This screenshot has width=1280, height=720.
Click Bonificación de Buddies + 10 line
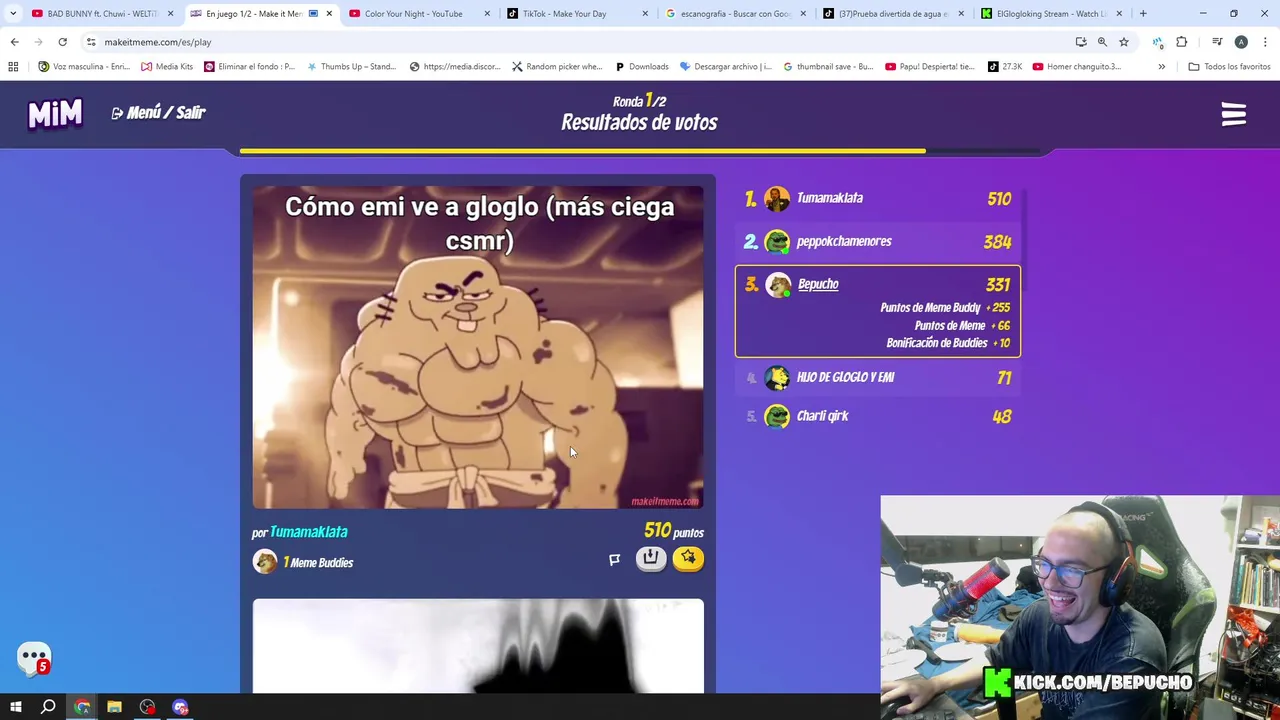(x=948, y=343)
